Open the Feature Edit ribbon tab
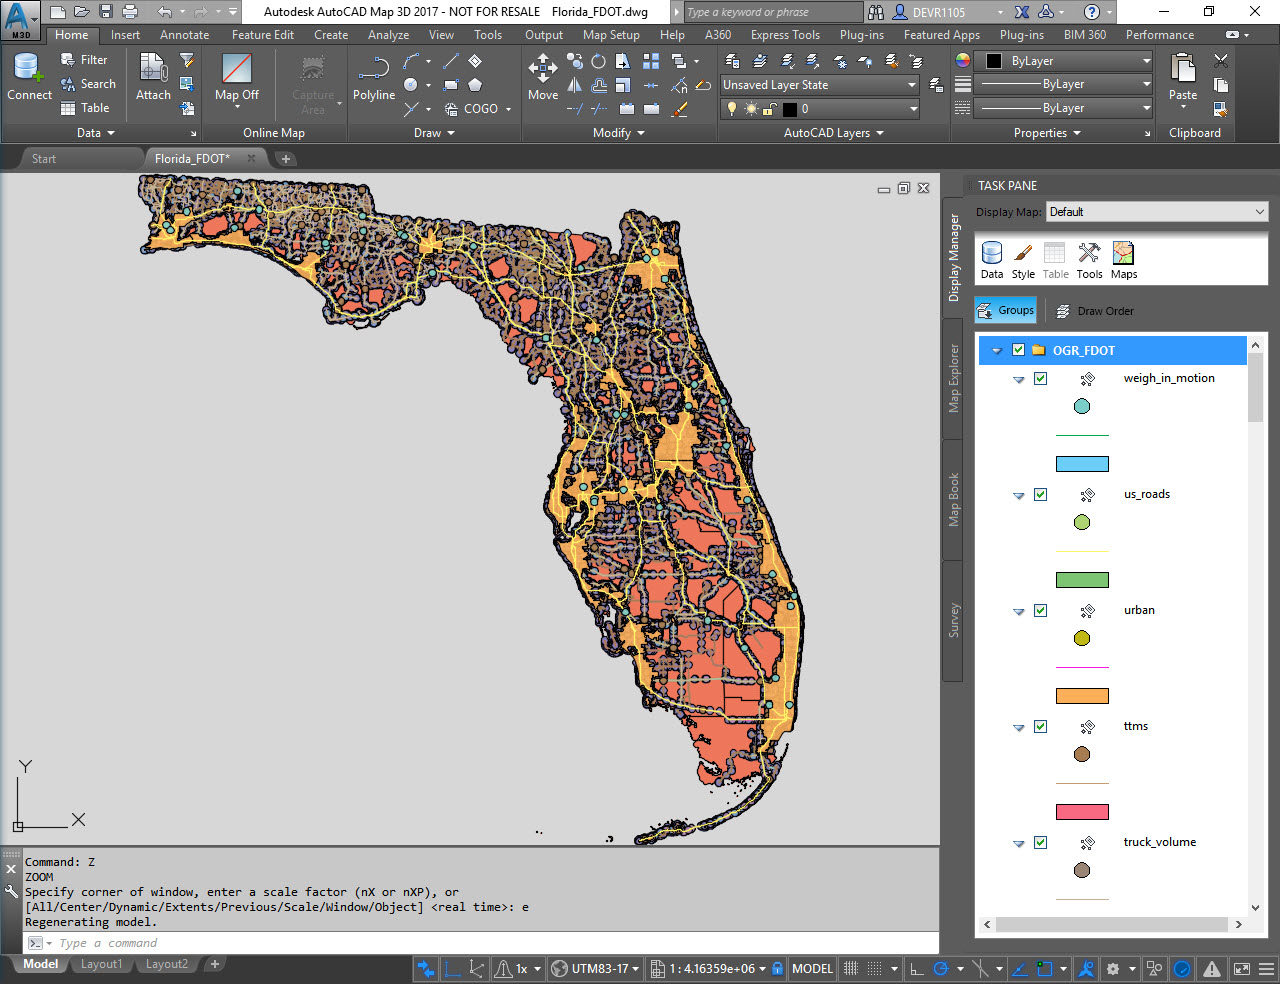Viewport: 1280px width, 984px height. click(x=263, y=35)
